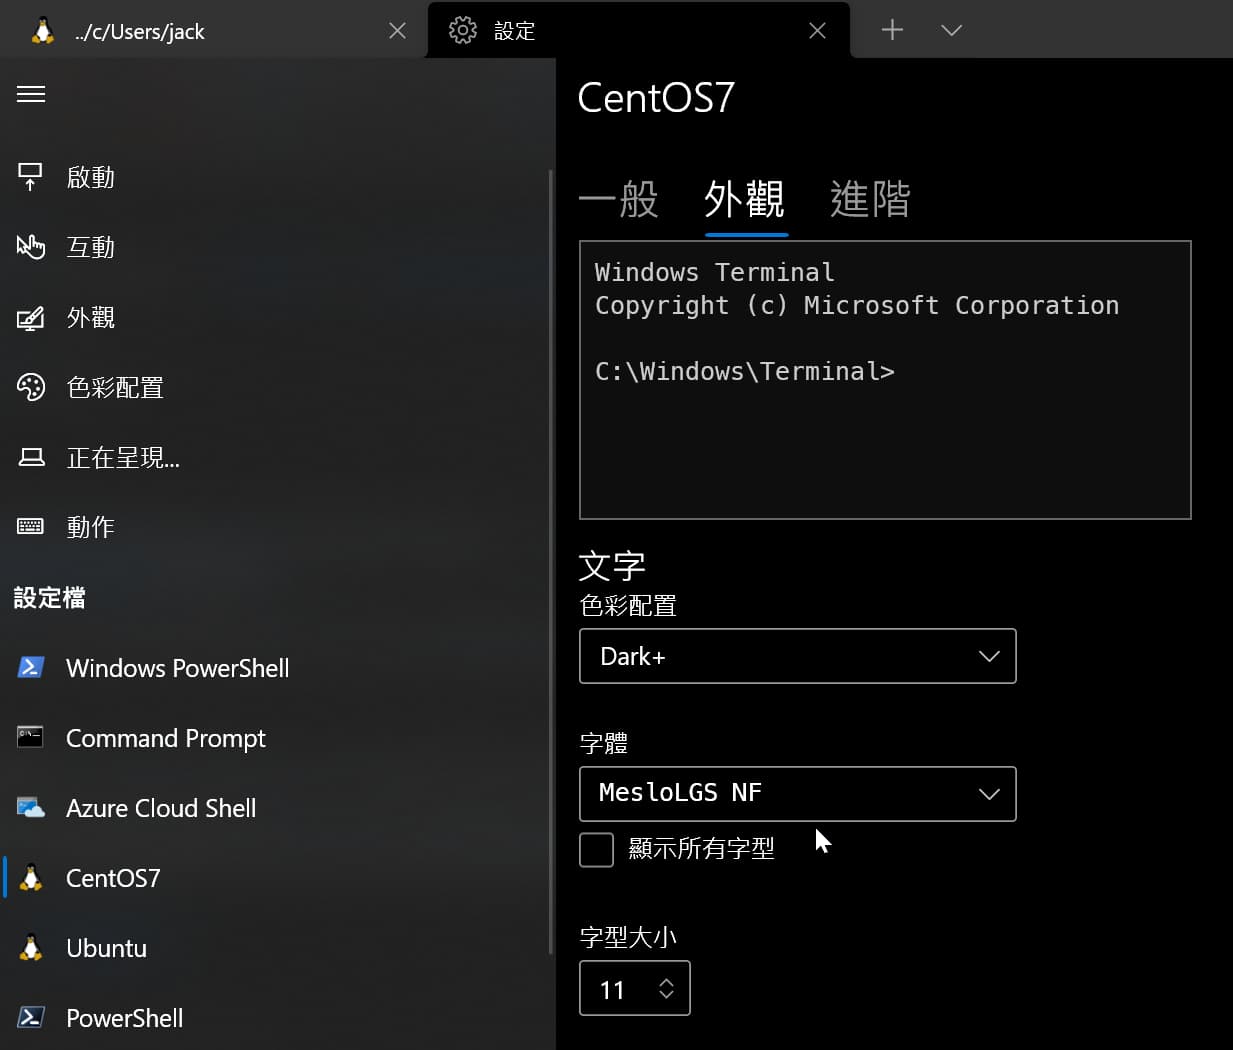Enable the 顯示所有字型 checkbox
The image size is (1233, 1050).
(x=597, y=850)
